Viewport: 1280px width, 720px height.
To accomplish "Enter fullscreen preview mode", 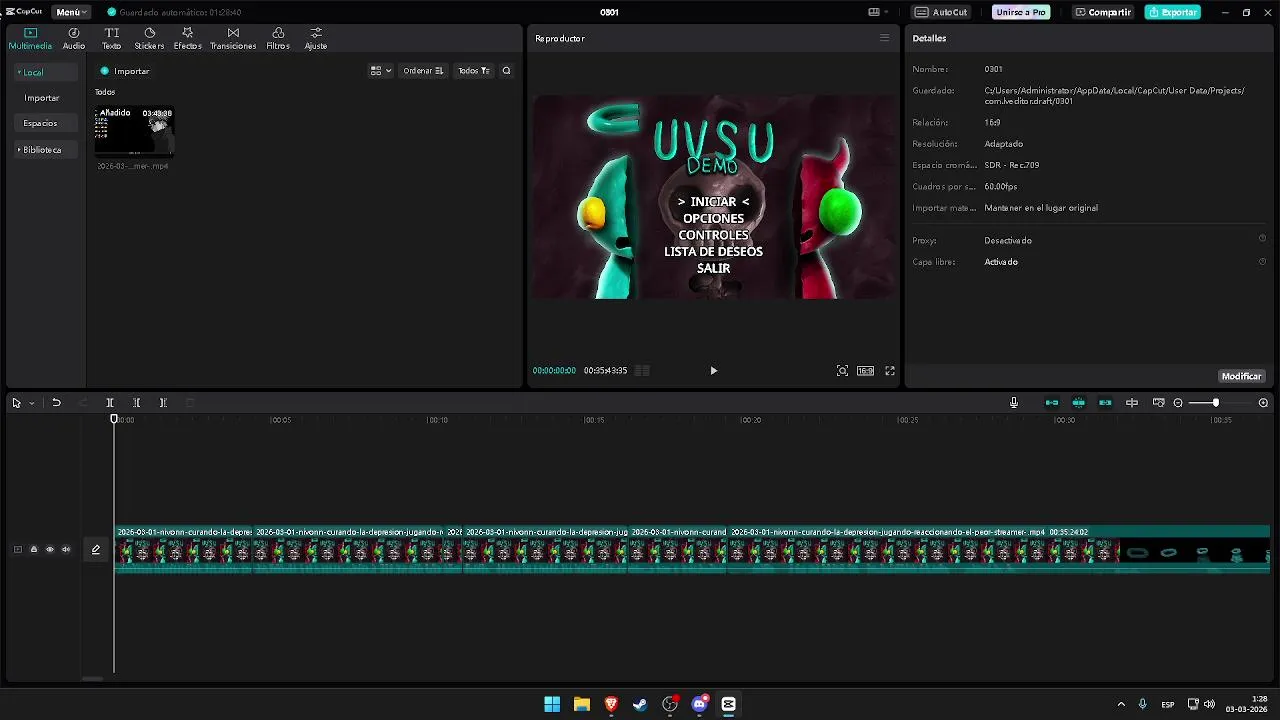I will [x=890, y=371].
